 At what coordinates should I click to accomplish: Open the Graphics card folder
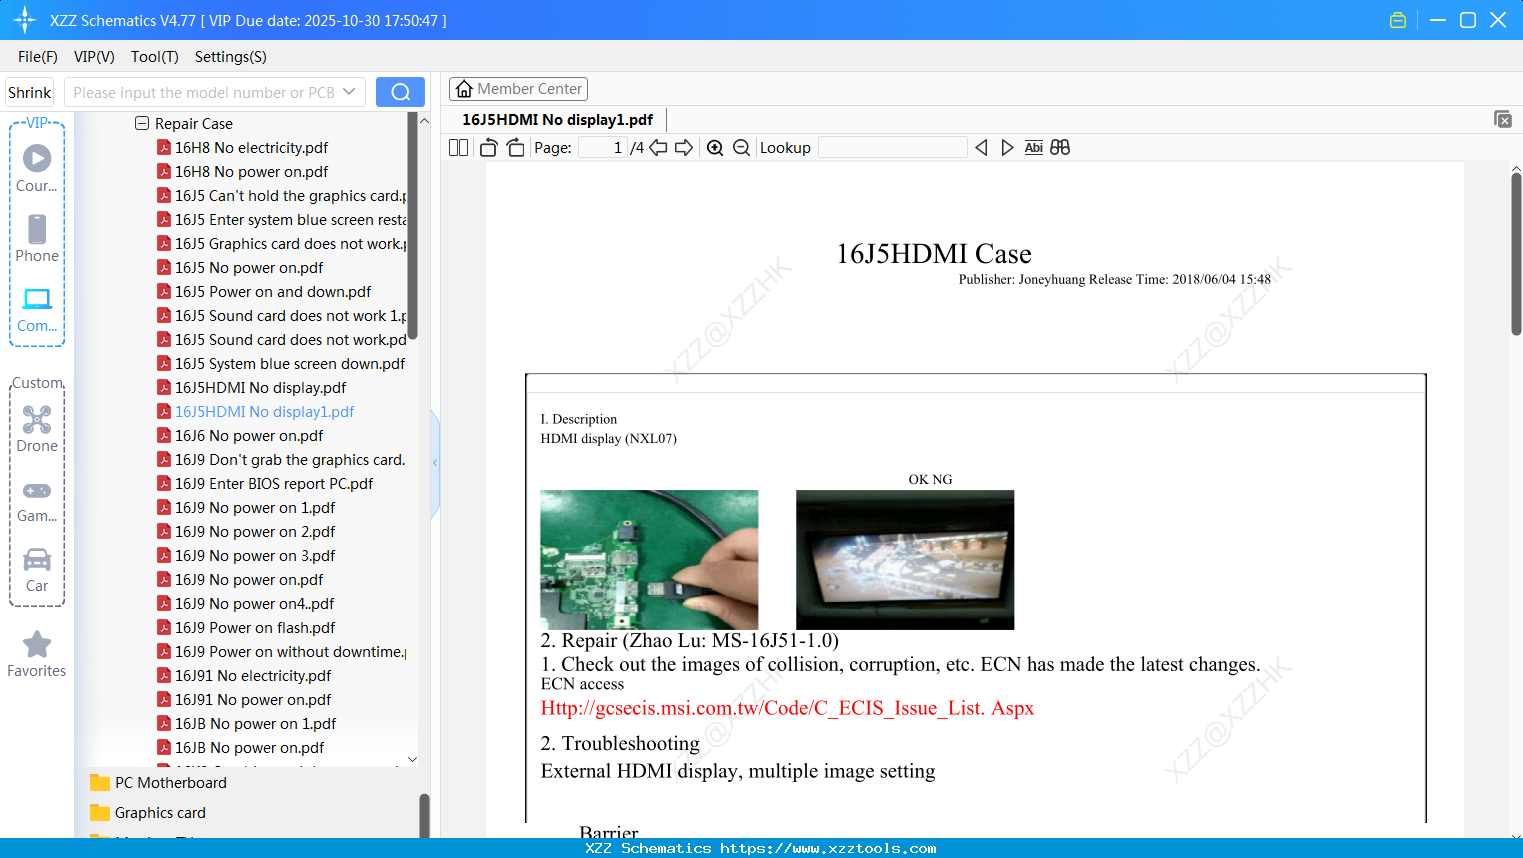(160, 813)
